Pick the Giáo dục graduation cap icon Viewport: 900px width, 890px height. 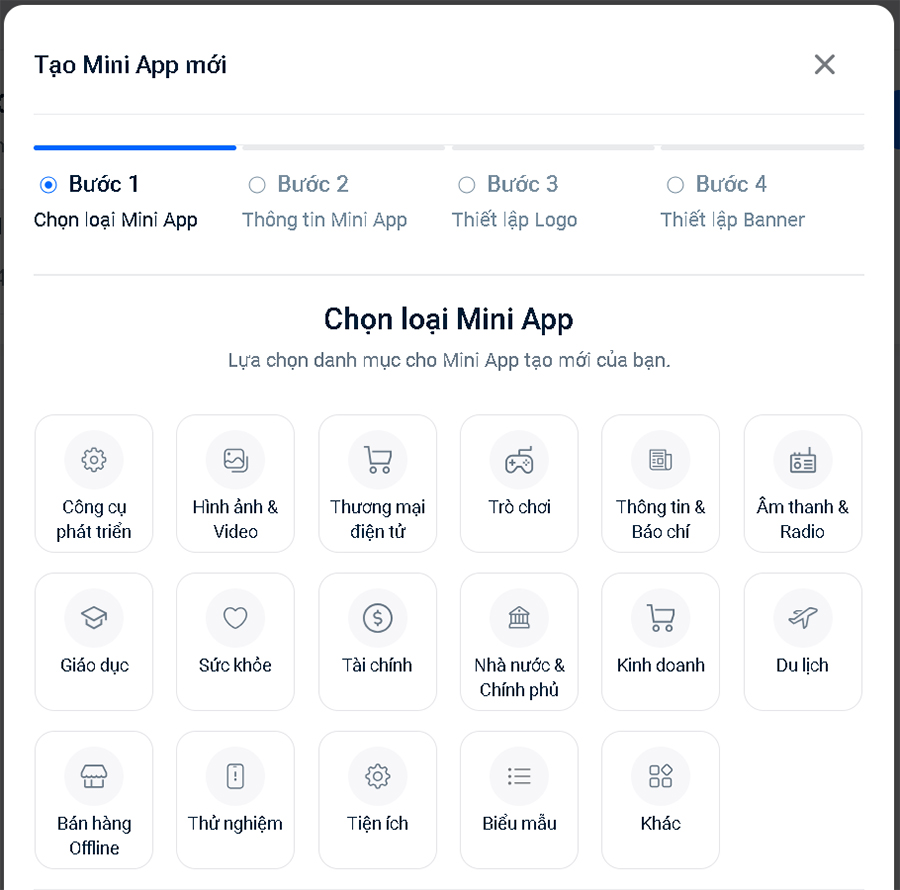pyautogui.click(x=94, y=618)
